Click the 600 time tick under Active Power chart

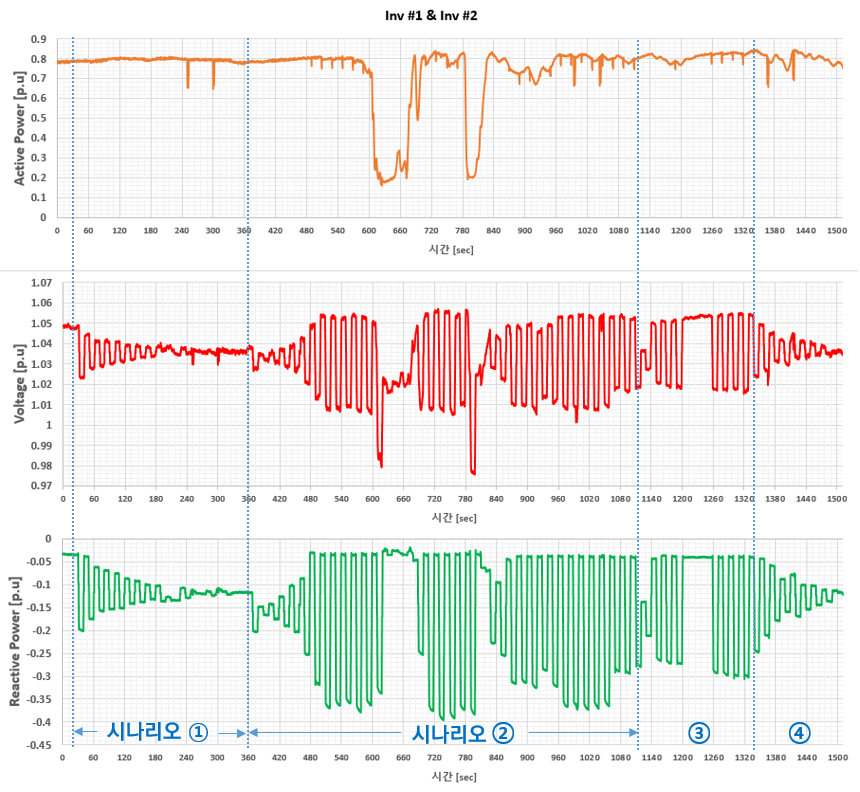[369, 230]
